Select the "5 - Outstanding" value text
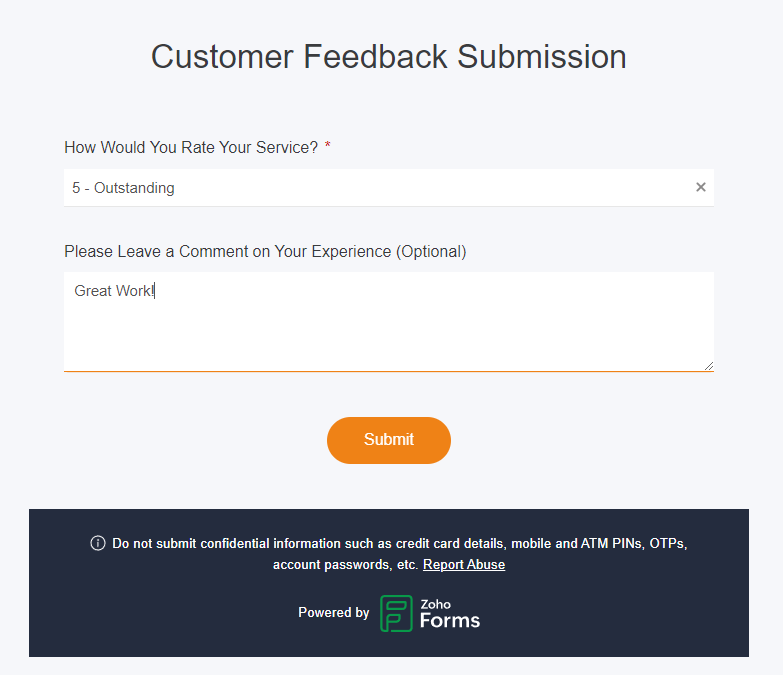783x675 pixels. (x=123, y=188)
